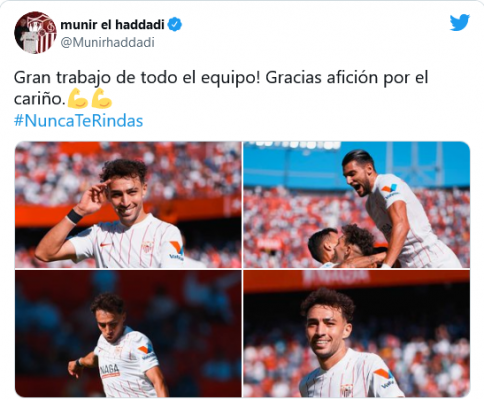
Task: Open the 'munir el haddadi' display name
Action: pos(112,25)
